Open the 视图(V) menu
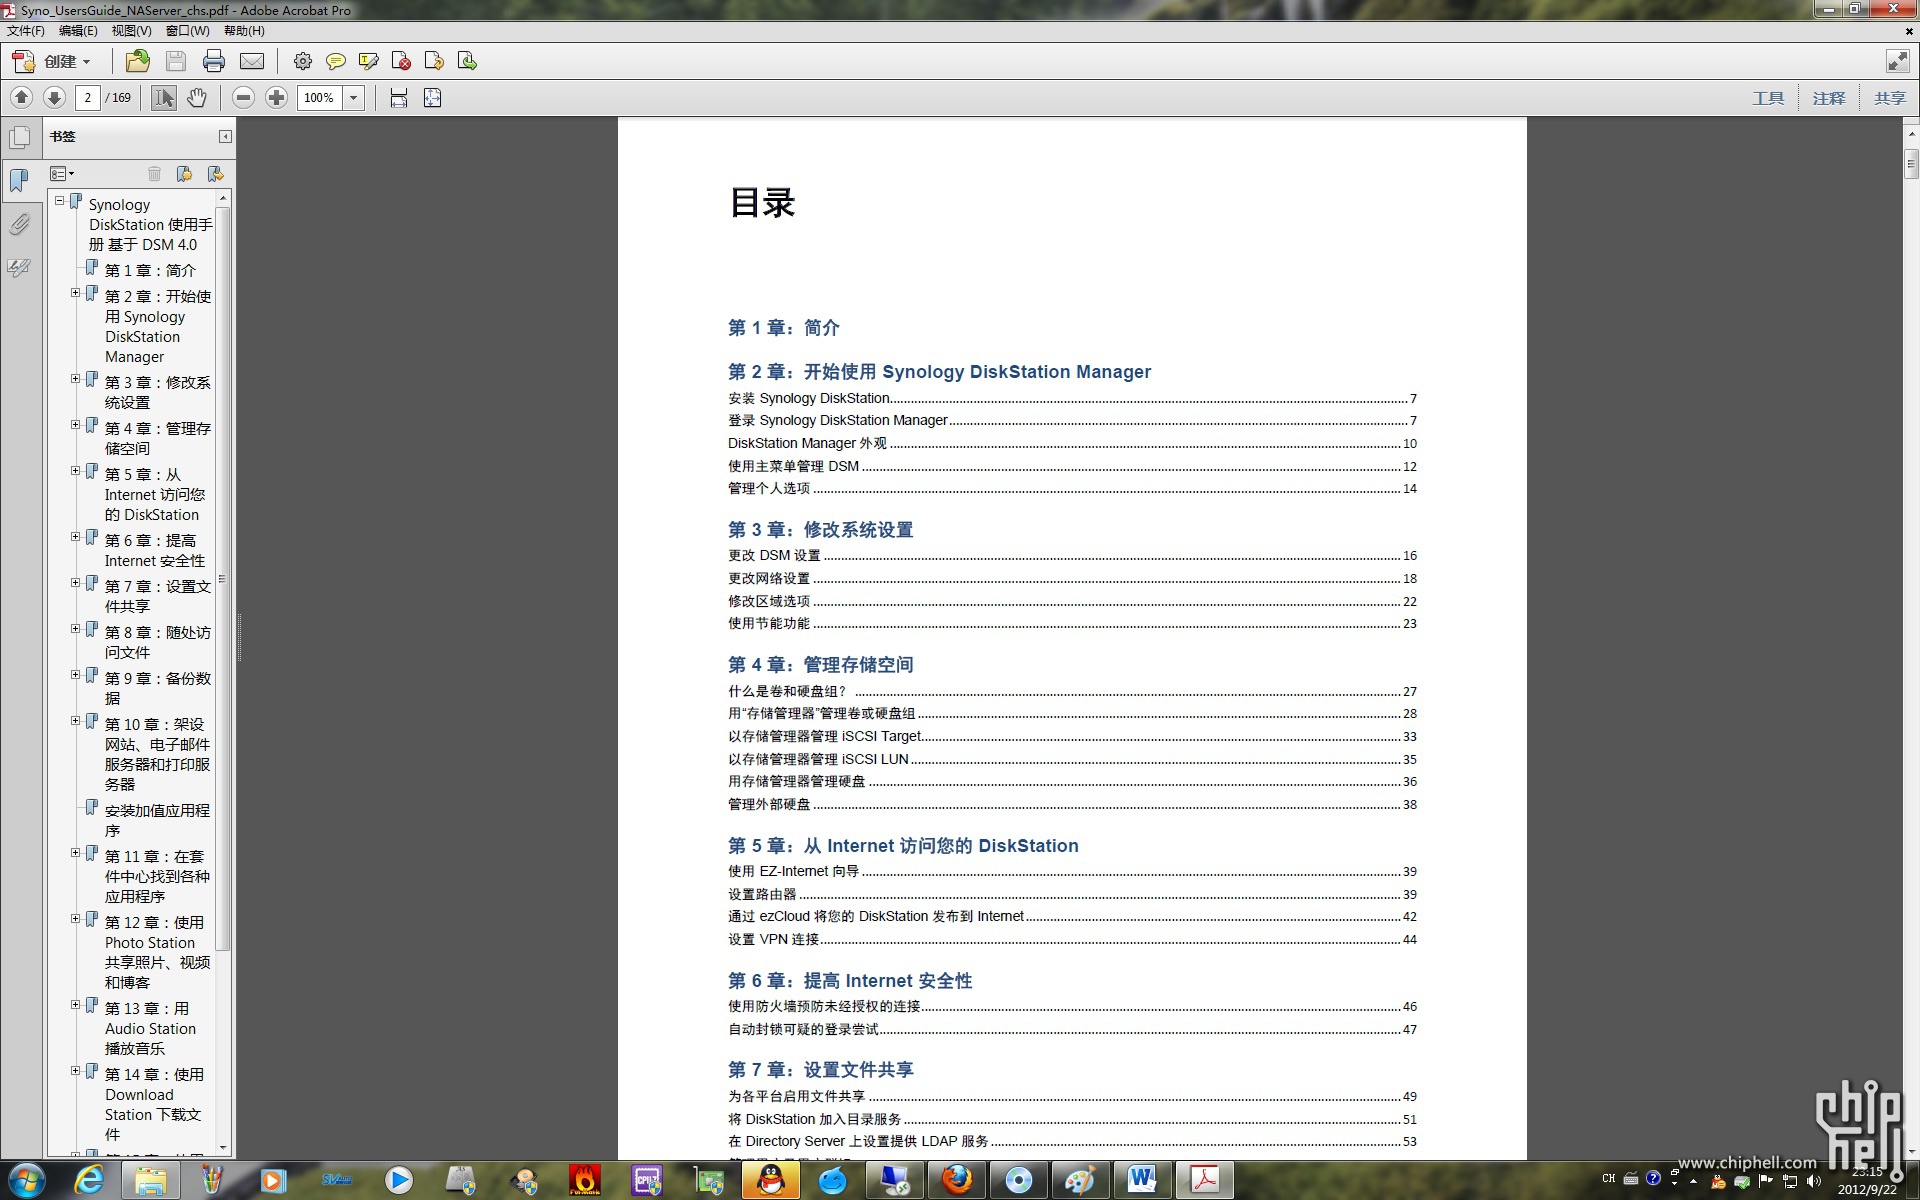Viewport: 1920px width, 1200px height. click(131, 31)
